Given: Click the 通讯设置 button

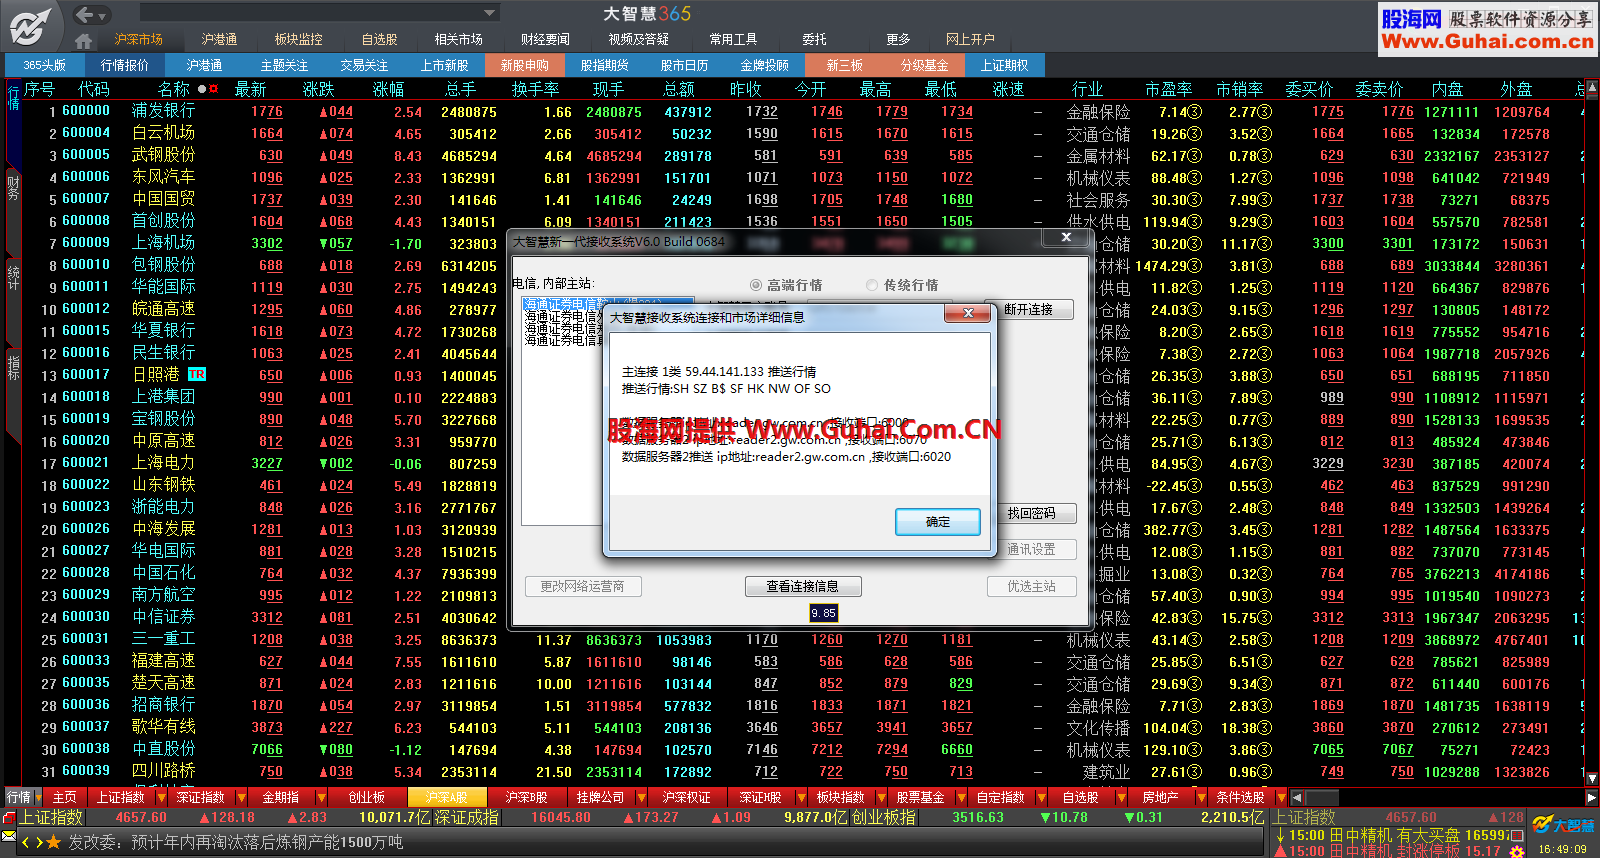Looking at the screenshot, I should tap(1032, 549).
